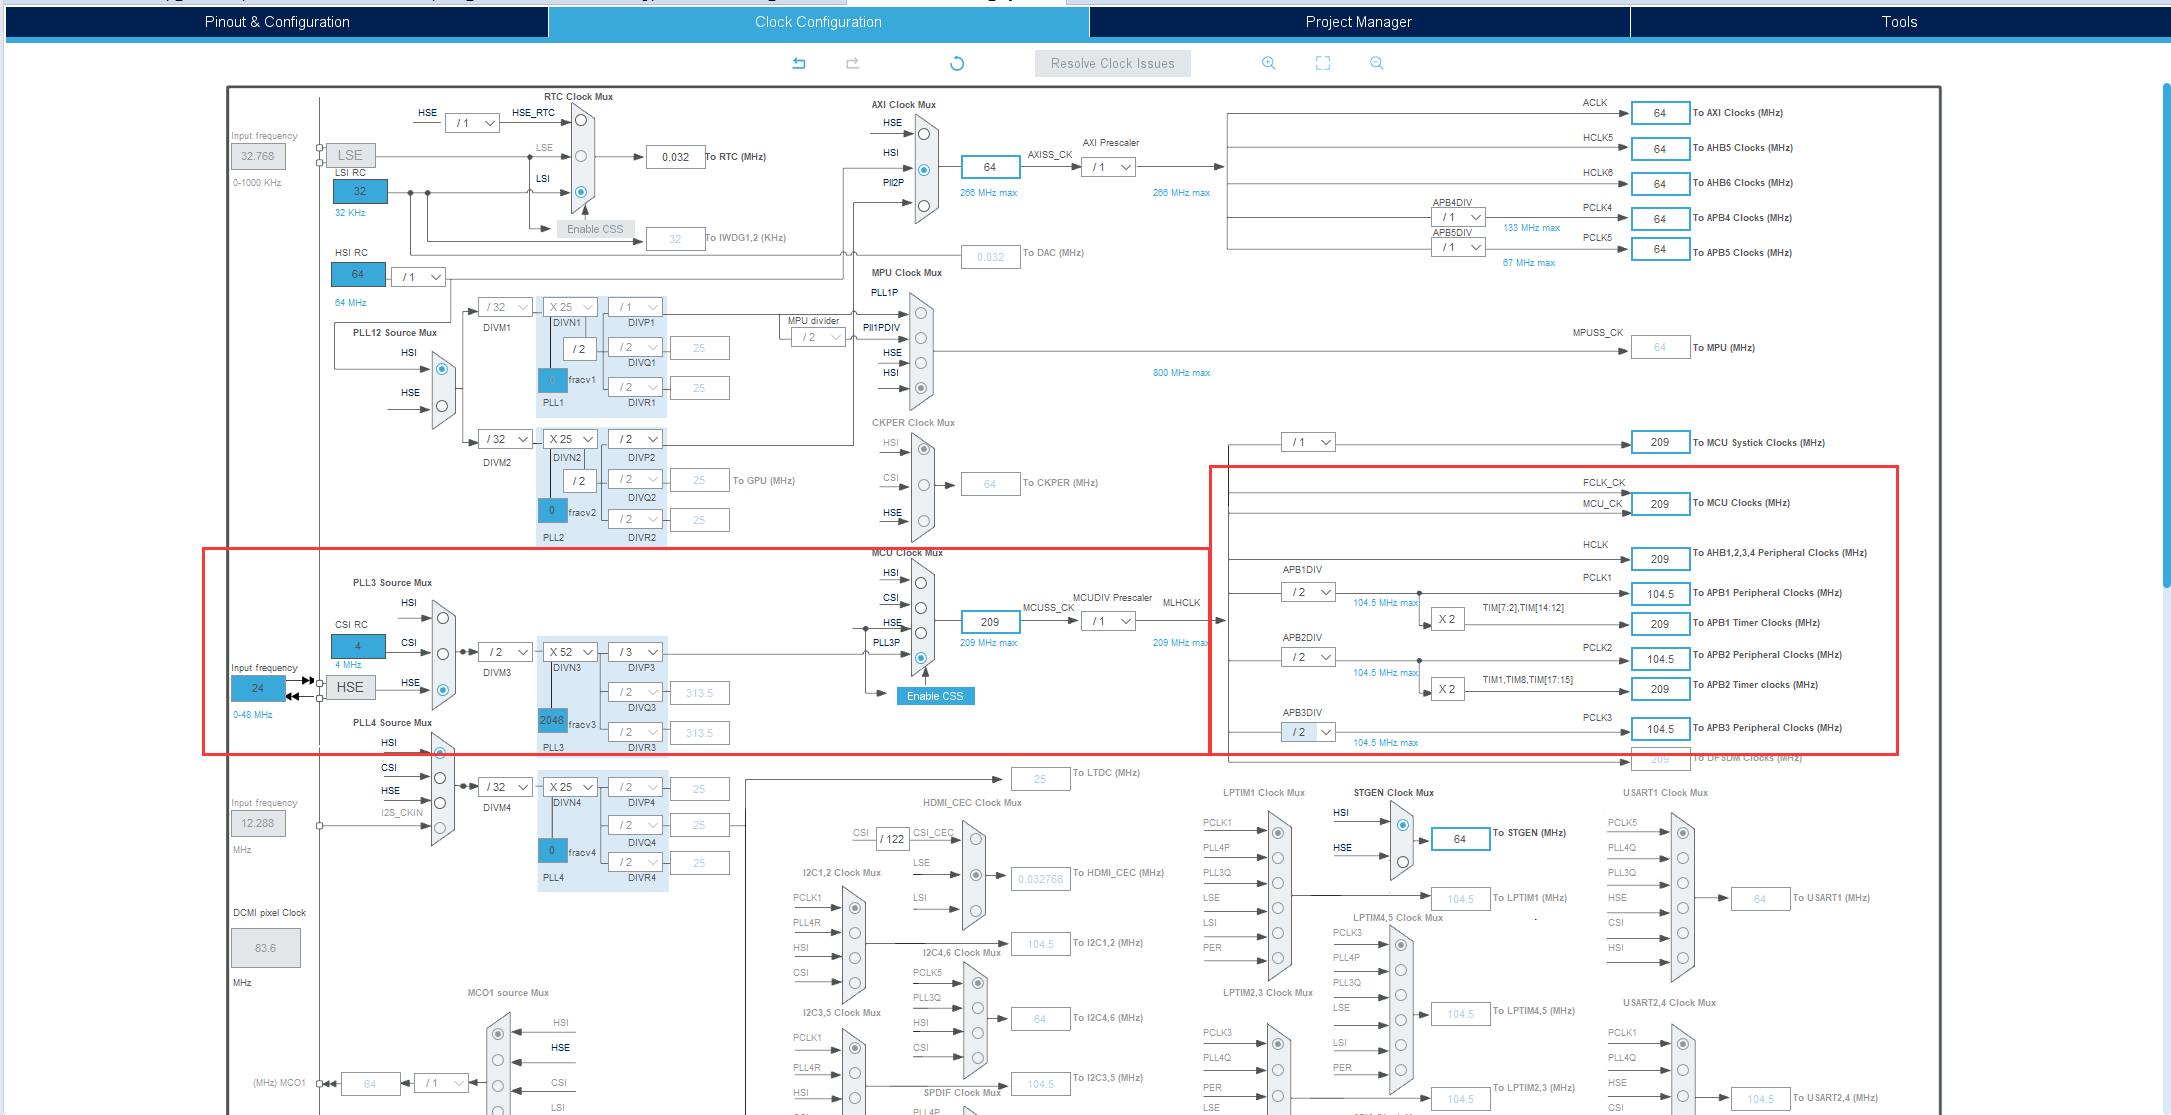Click the undo arrow icon
The image size is (2171, 1115).
tap(799, 63)
